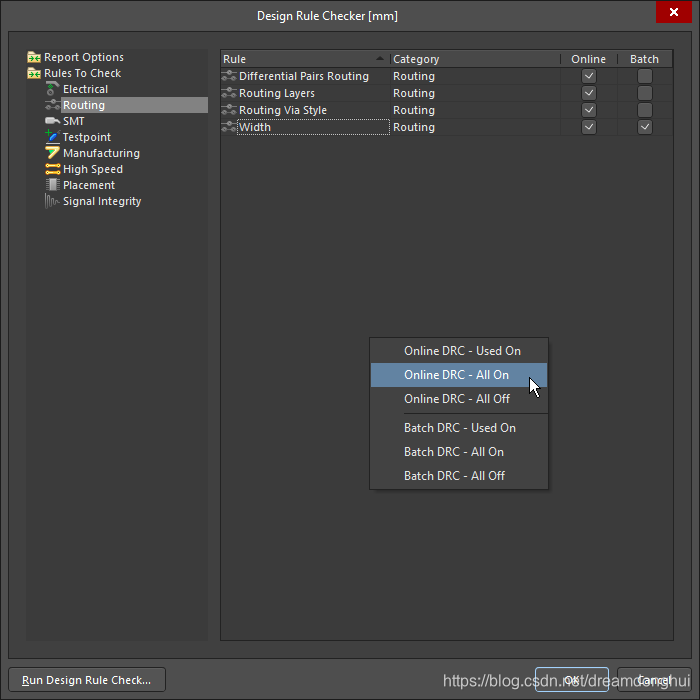Screen dimensions: 700x700
Task: Choose Batch DRC - Used On
Action: click(459, 428)
